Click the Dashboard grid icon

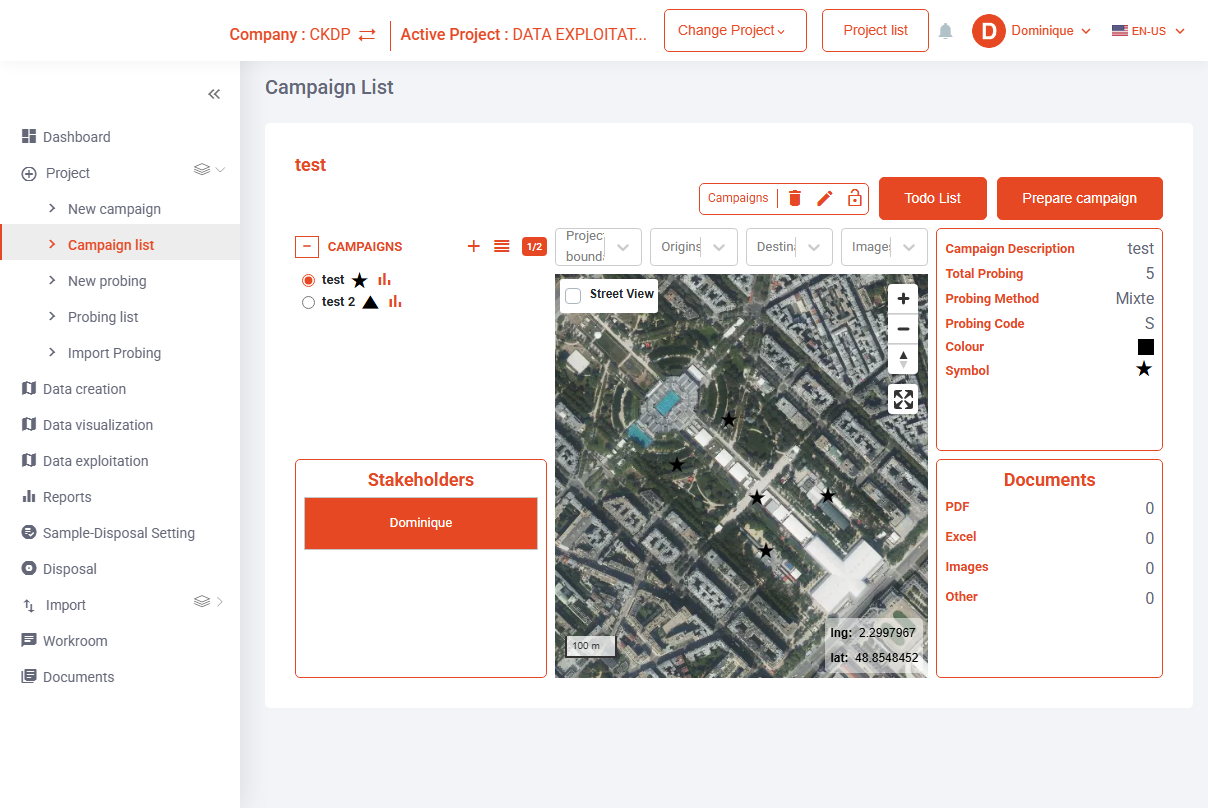[x=29, y=136]
